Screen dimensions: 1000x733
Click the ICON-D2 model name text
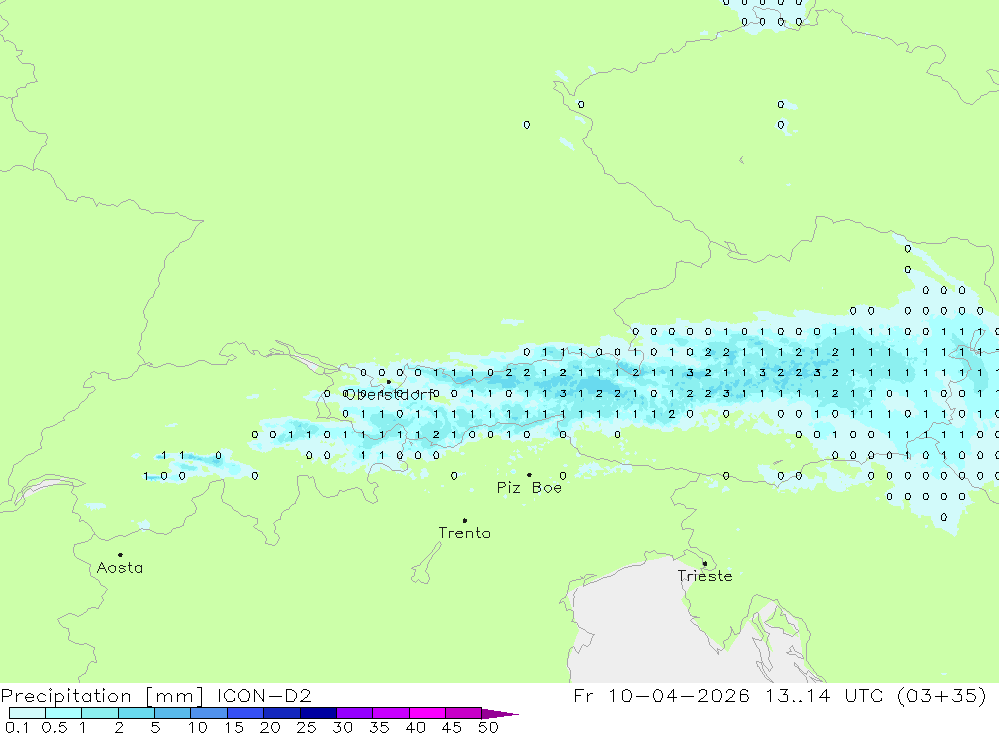pos(264,695)
